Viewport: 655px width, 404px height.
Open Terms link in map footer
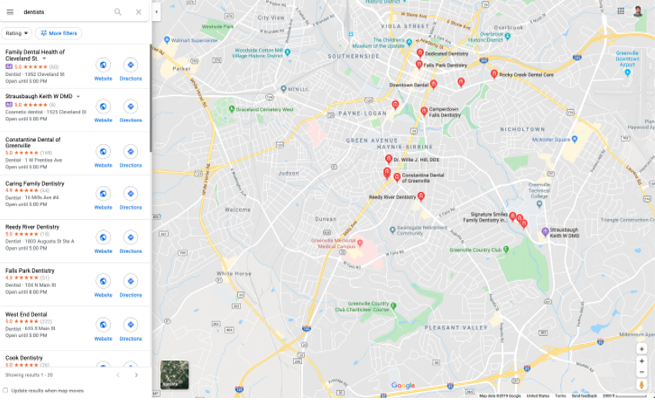tap(560, 396)
